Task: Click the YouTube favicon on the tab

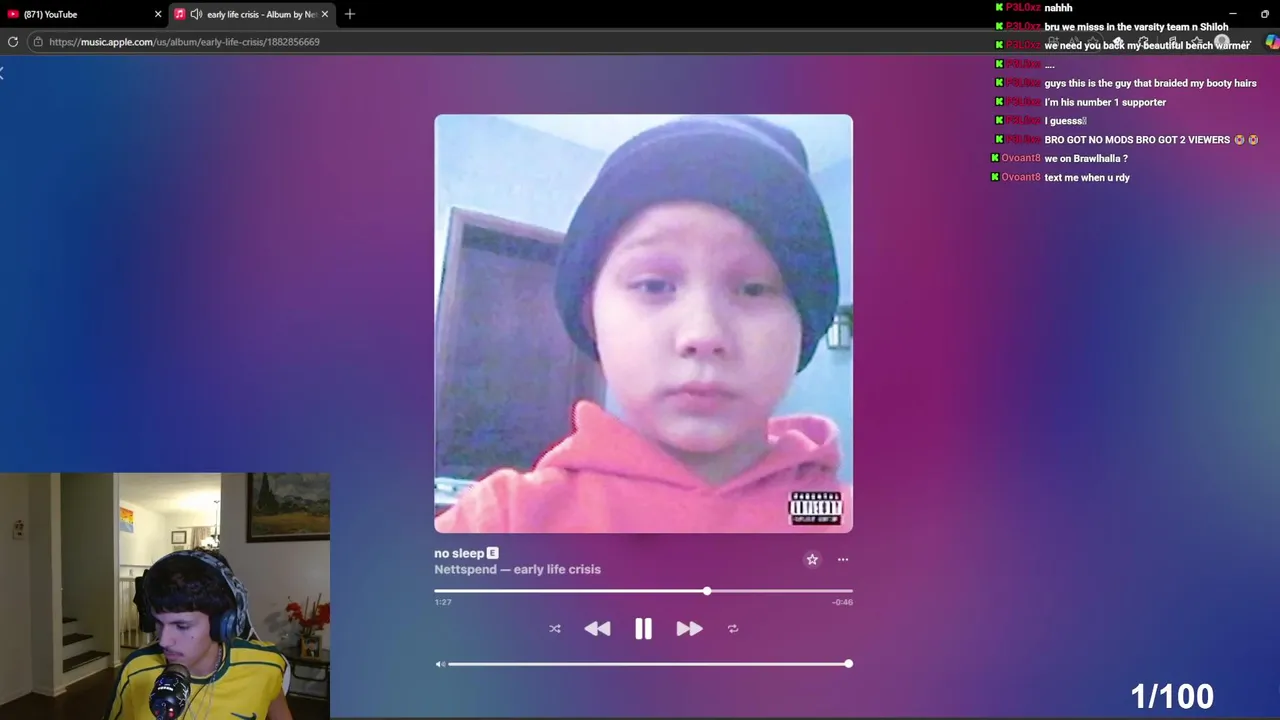Action: [14, 14]
